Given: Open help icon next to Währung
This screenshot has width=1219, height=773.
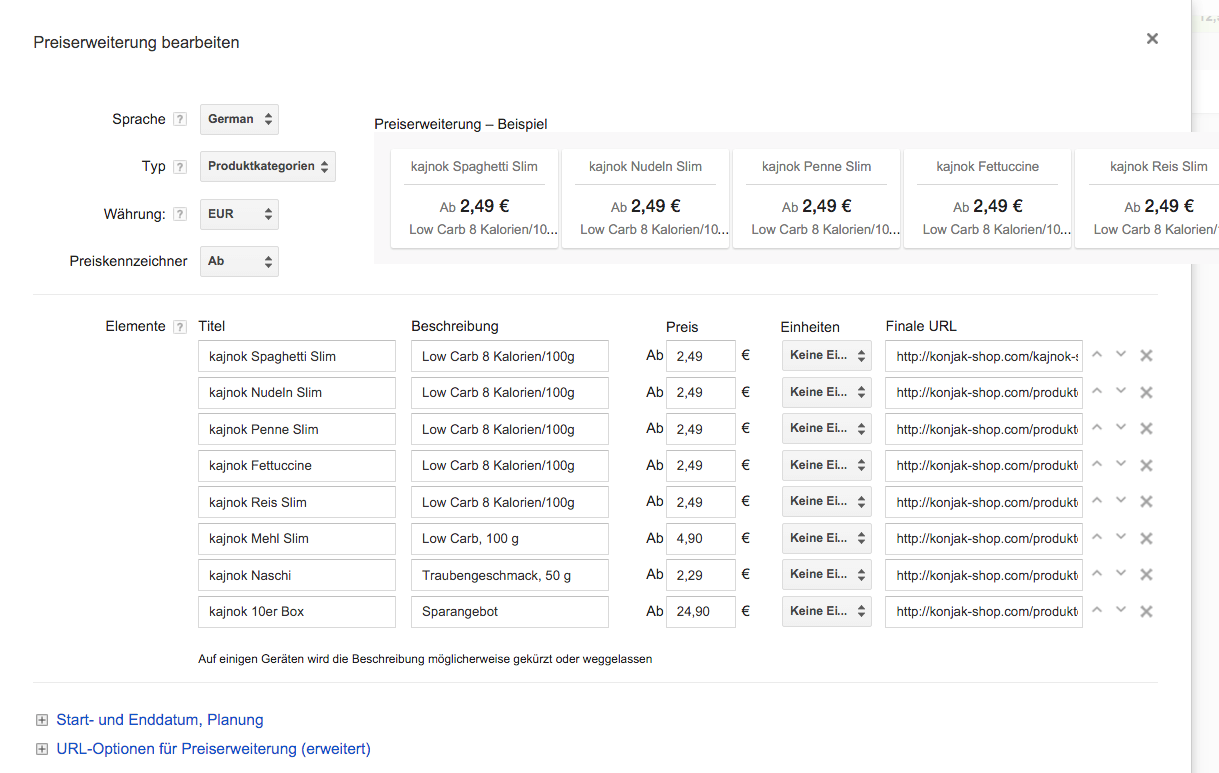Looking at the screenshot, I should pyautogui.click(x=180, y=214).
